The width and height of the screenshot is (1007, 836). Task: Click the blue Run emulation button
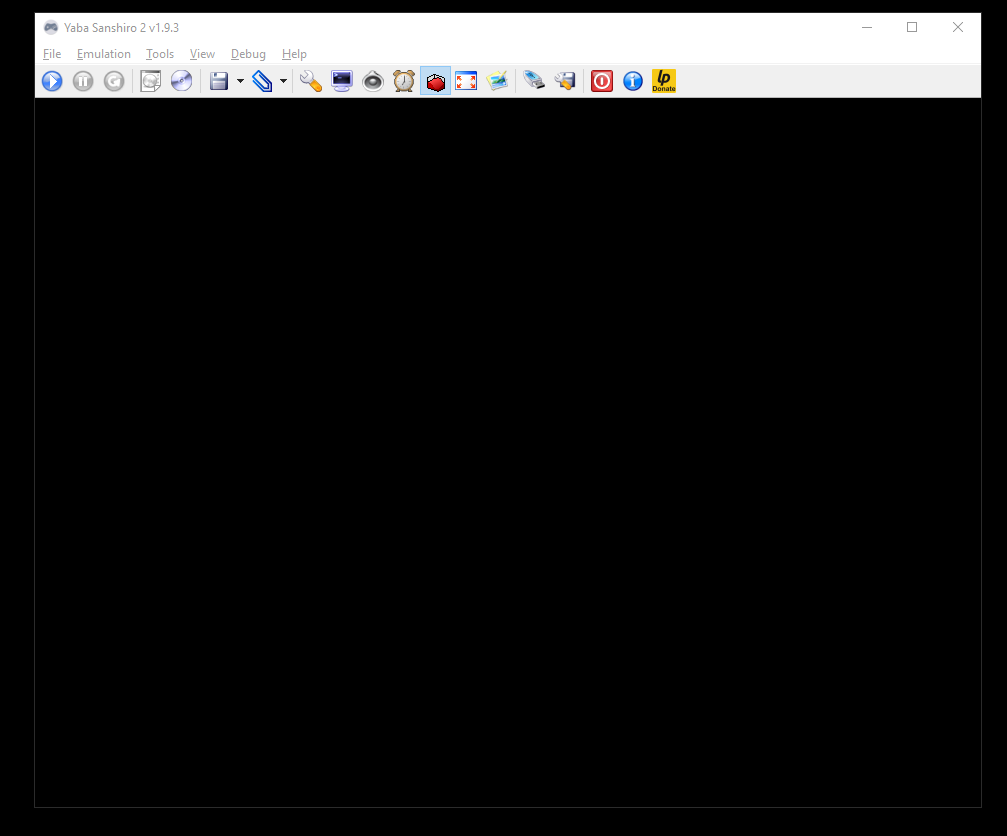pos(52,81)
